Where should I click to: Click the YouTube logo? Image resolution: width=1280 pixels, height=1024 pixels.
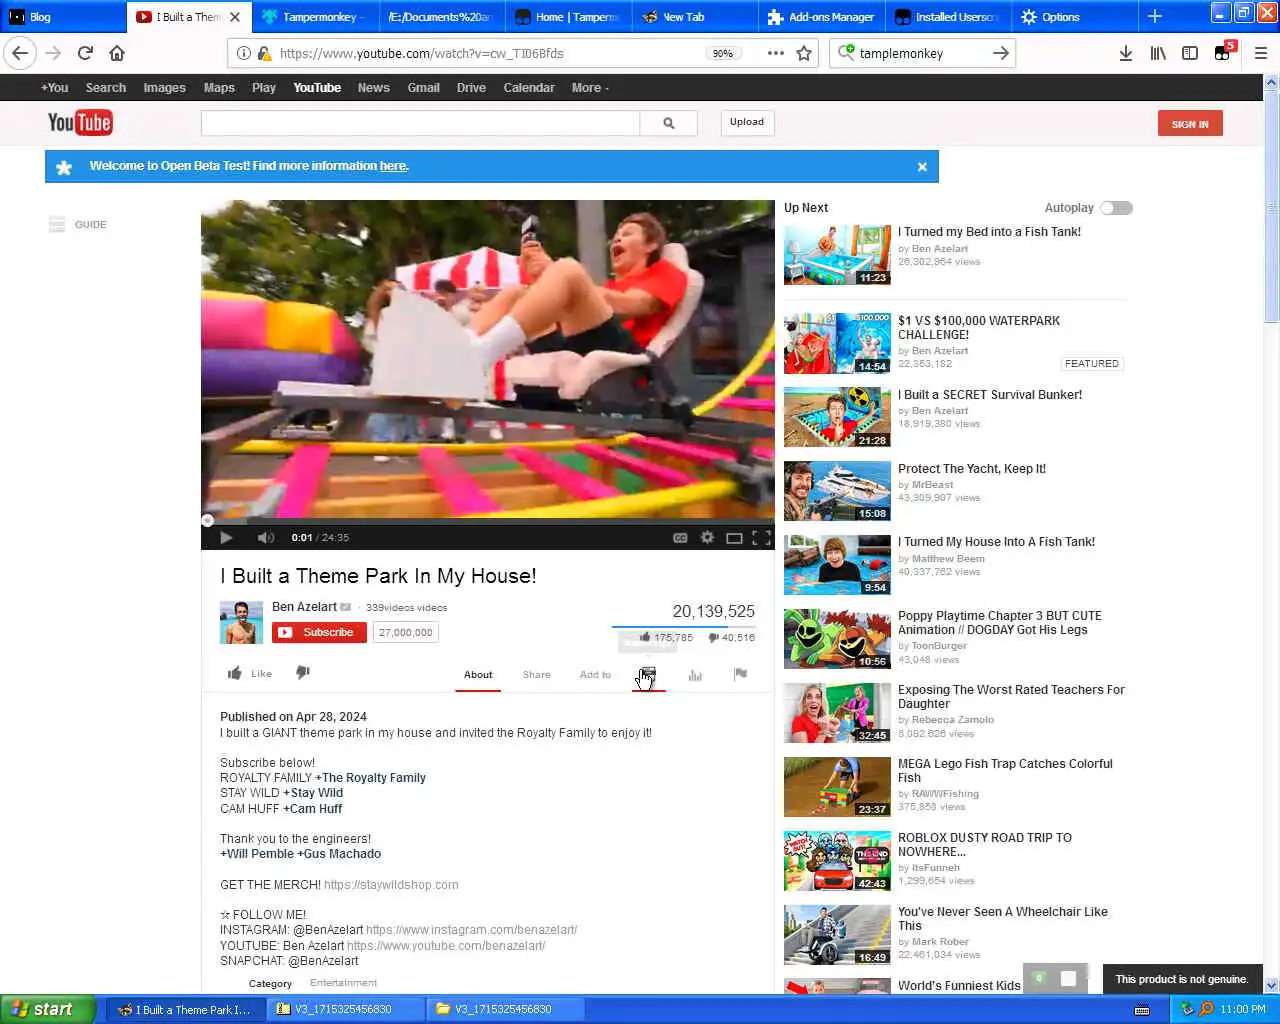click(80, 123)
